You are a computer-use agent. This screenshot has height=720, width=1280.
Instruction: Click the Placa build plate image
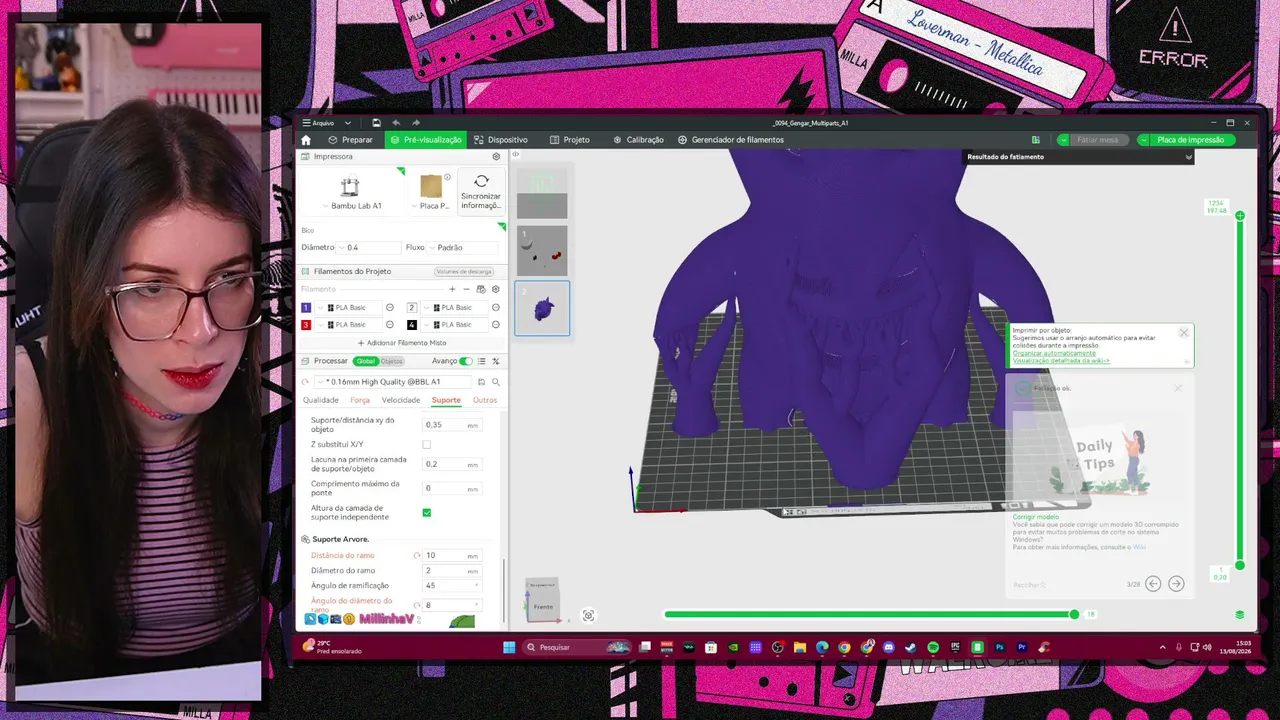click(431, 187)
